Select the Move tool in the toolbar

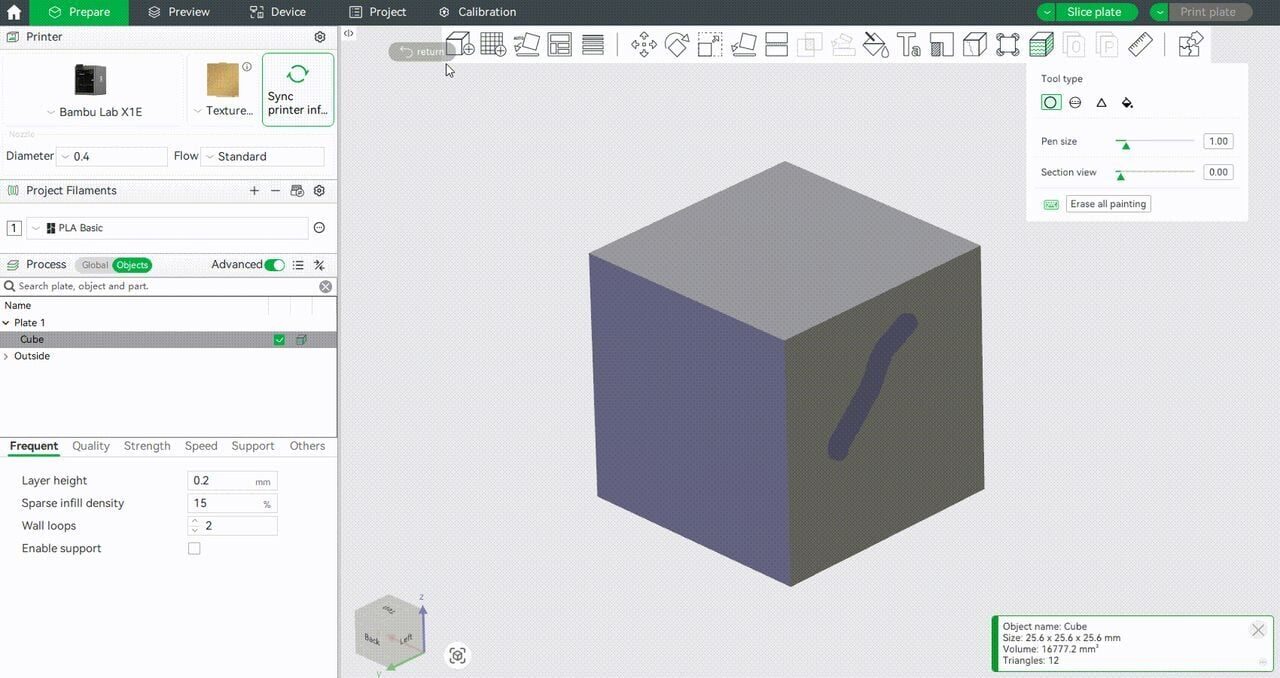click(x=643, y=45)
